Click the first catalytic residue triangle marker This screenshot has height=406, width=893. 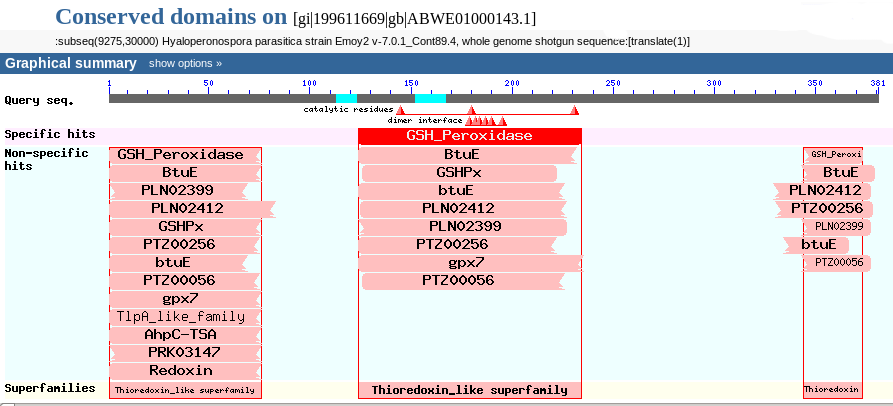[400, 110]
